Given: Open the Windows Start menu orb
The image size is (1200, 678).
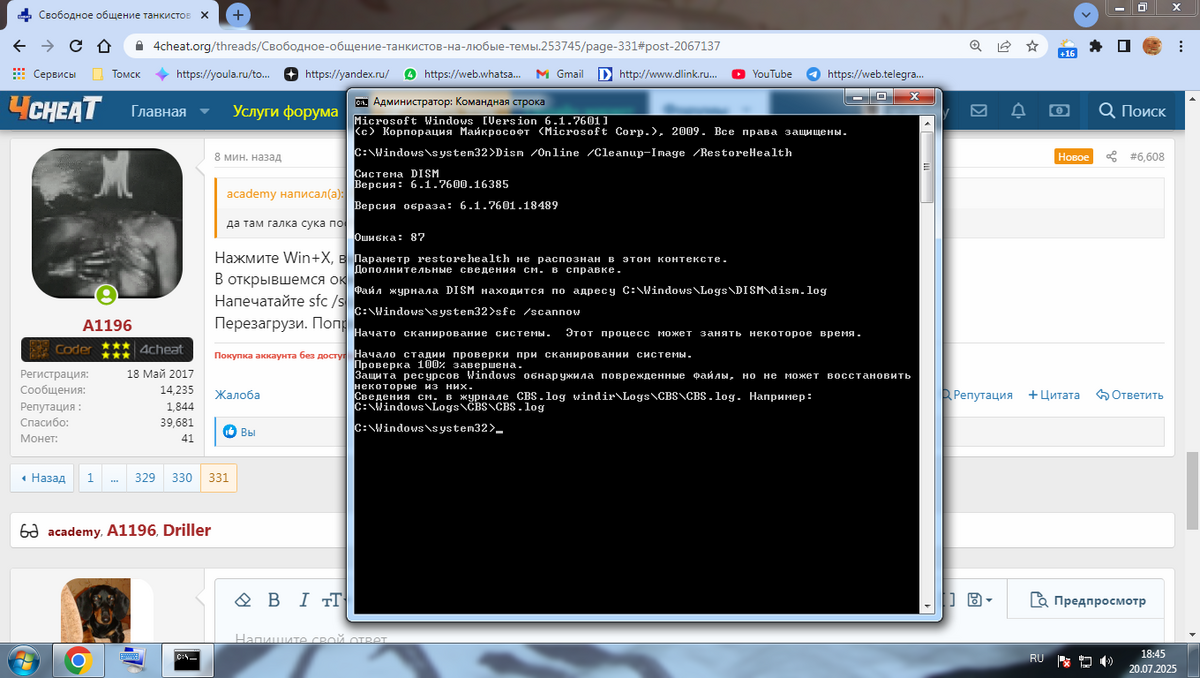Looking at the screenshot, I should click(24, 660).
